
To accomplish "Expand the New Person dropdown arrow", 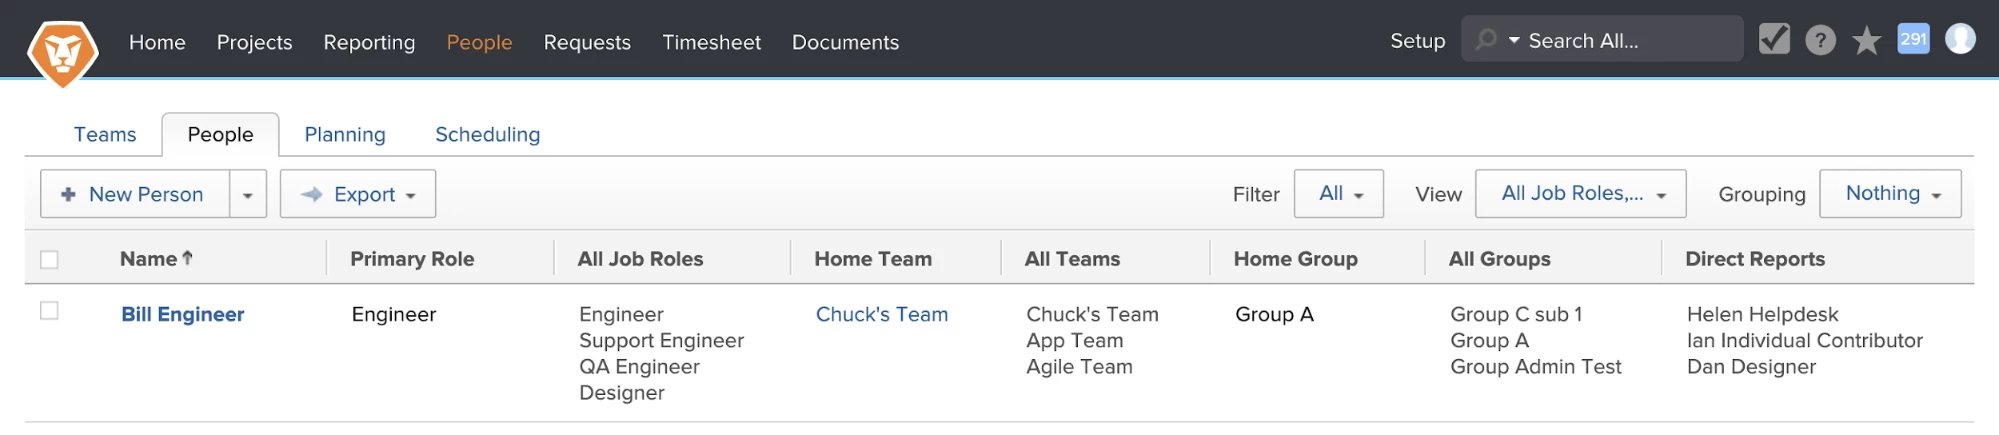I will (248, 194).
